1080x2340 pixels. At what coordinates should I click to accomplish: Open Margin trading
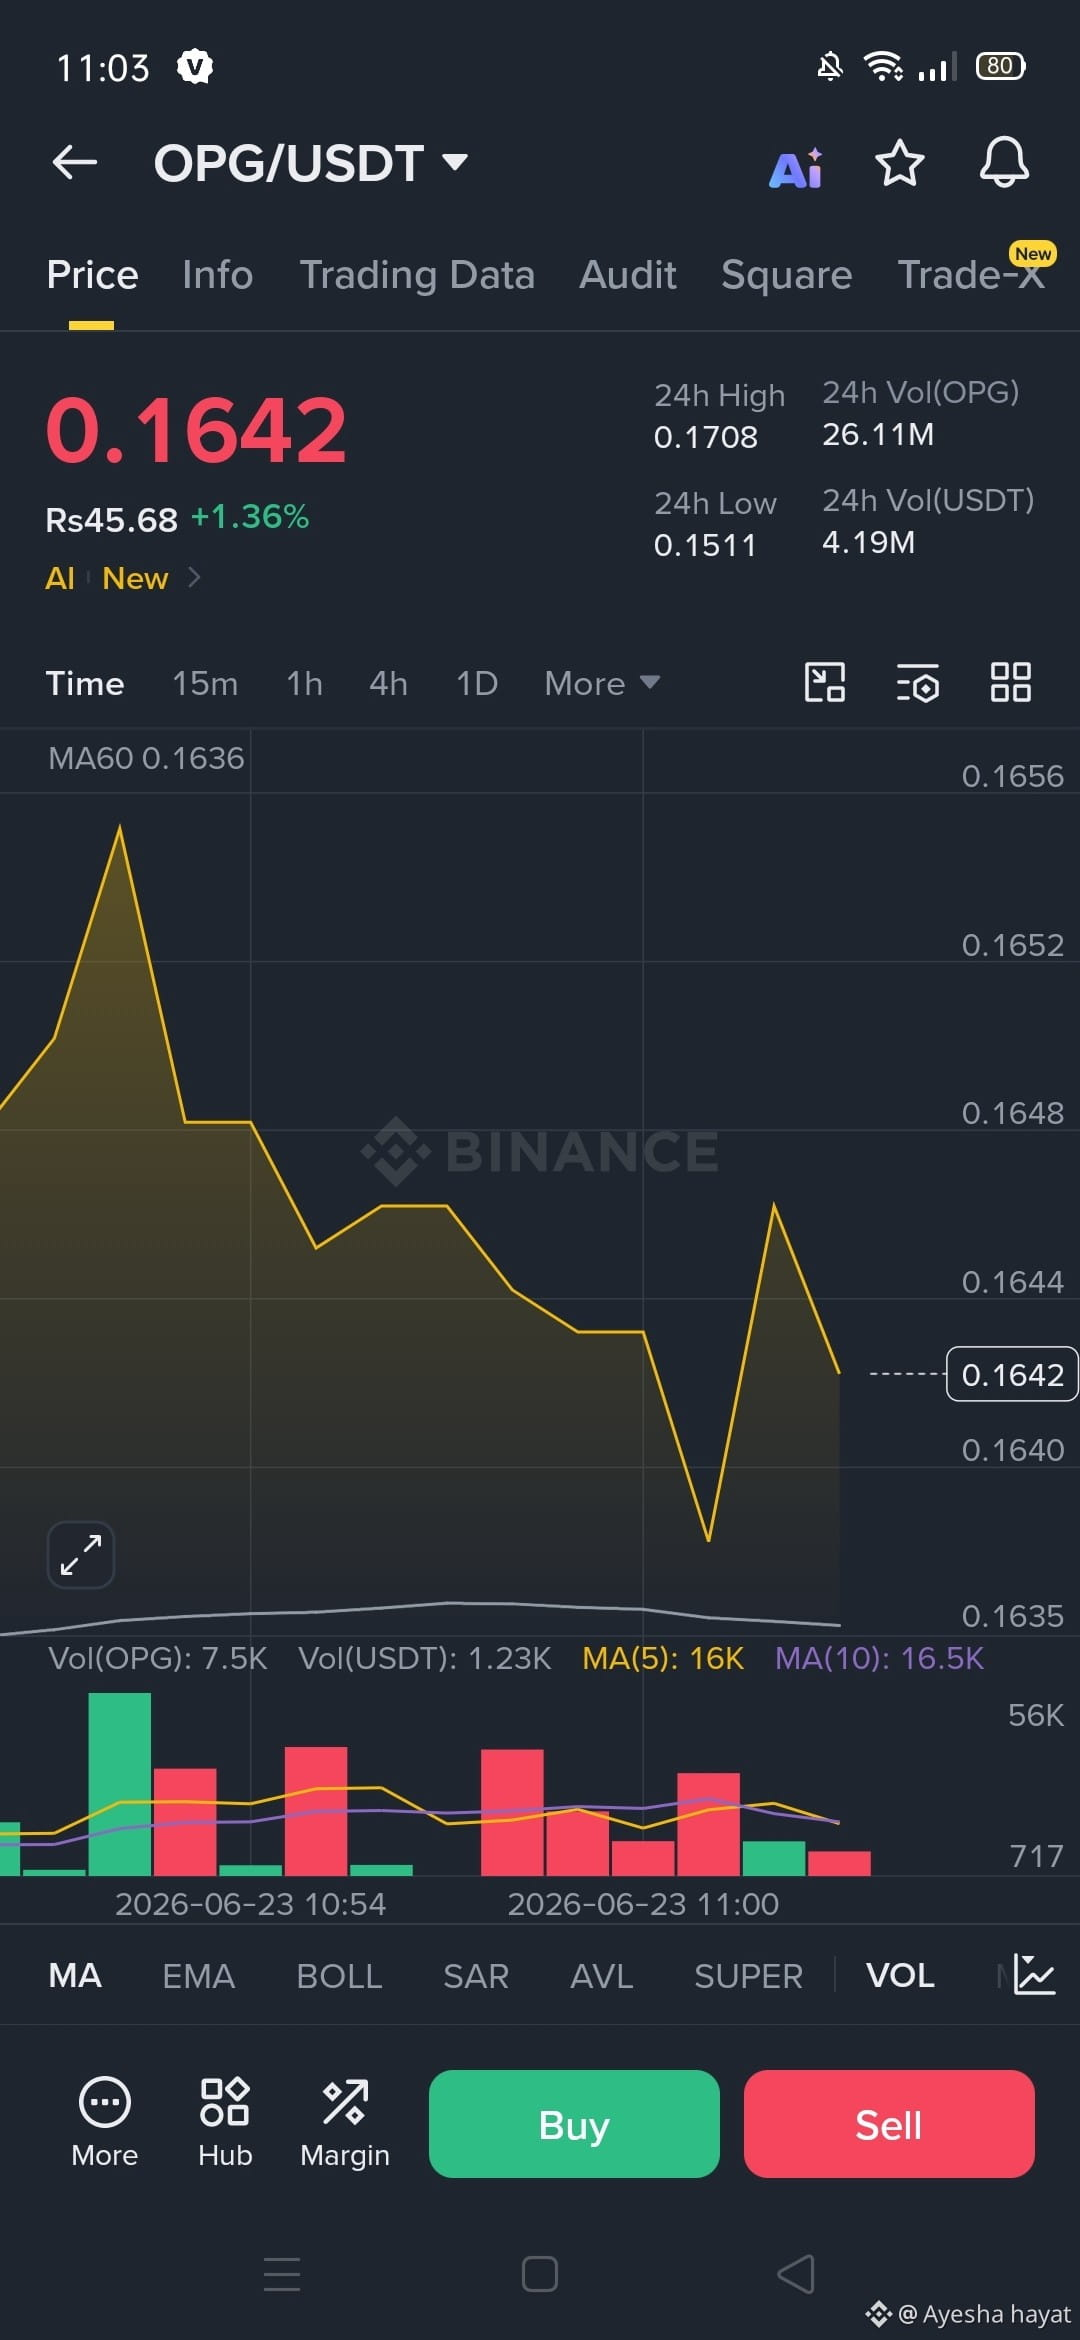click(x=345, y=2124)
